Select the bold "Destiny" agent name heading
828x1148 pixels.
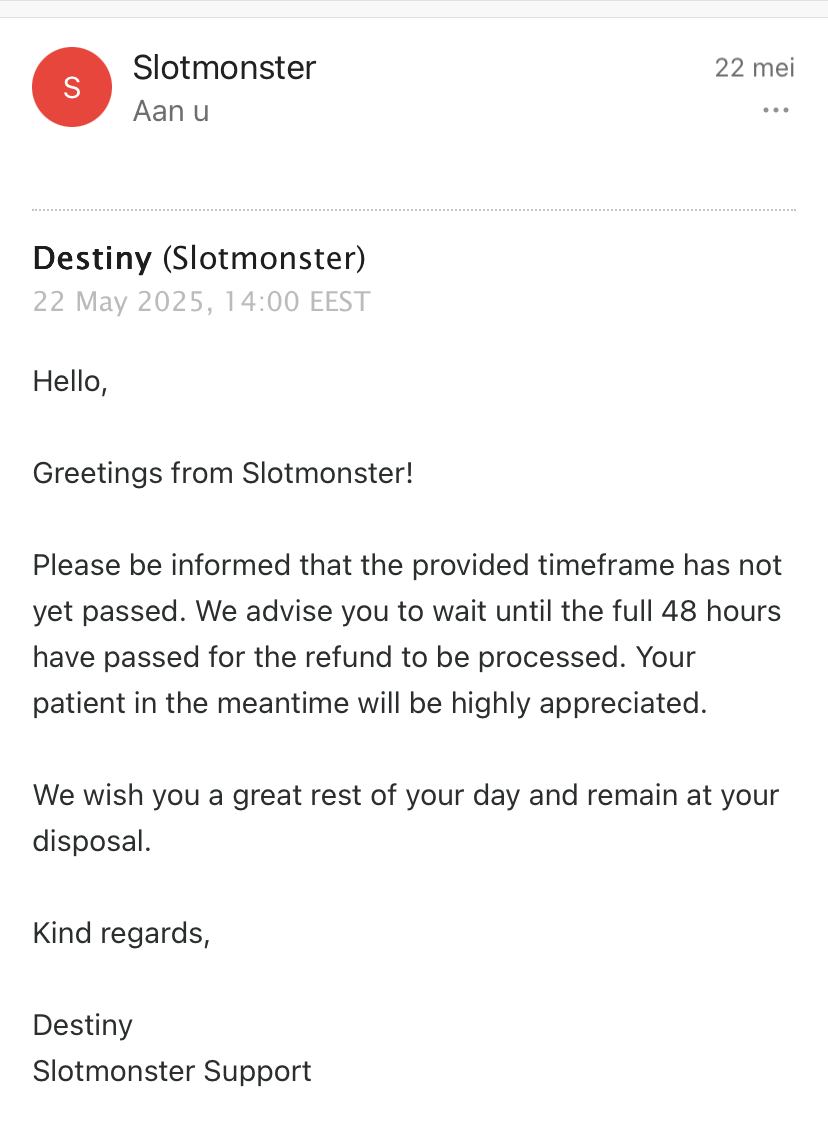(93, 259)
